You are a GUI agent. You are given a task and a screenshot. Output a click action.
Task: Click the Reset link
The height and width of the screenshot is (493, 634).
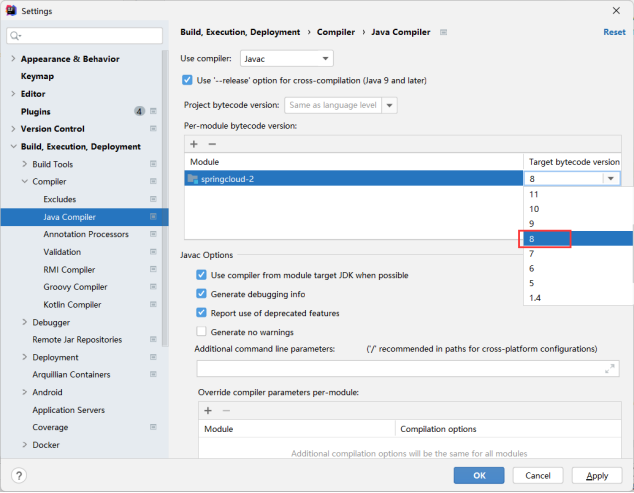[x=614, y=32]
